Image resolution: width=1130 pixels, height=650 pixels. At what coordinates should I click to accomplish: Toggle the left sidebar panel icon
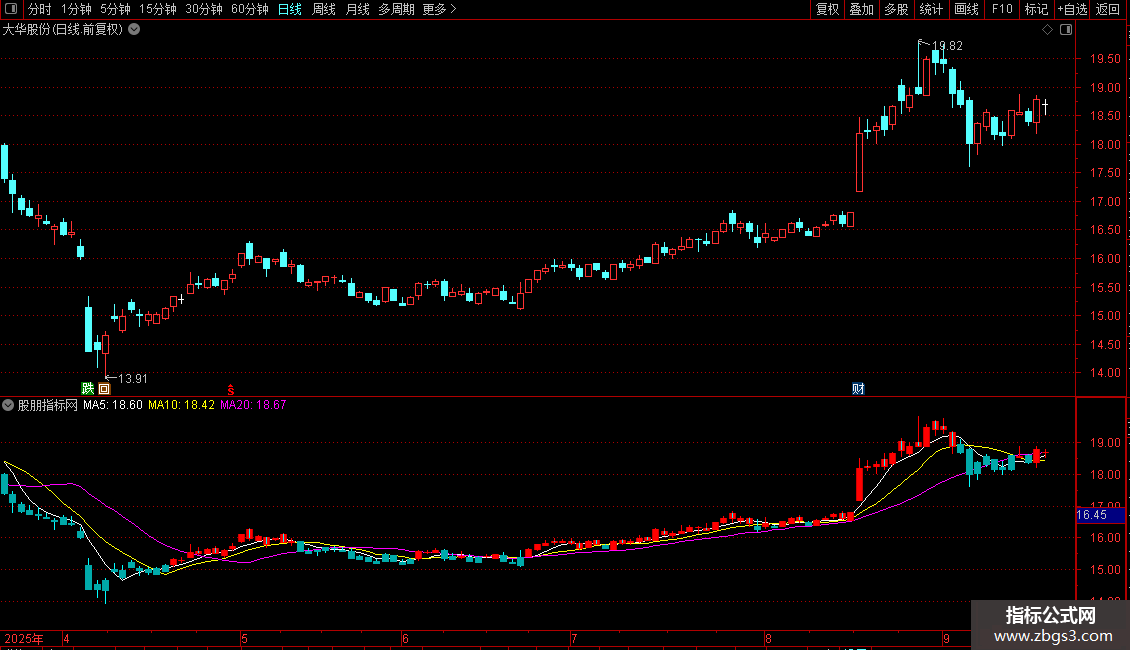(11, 9)
